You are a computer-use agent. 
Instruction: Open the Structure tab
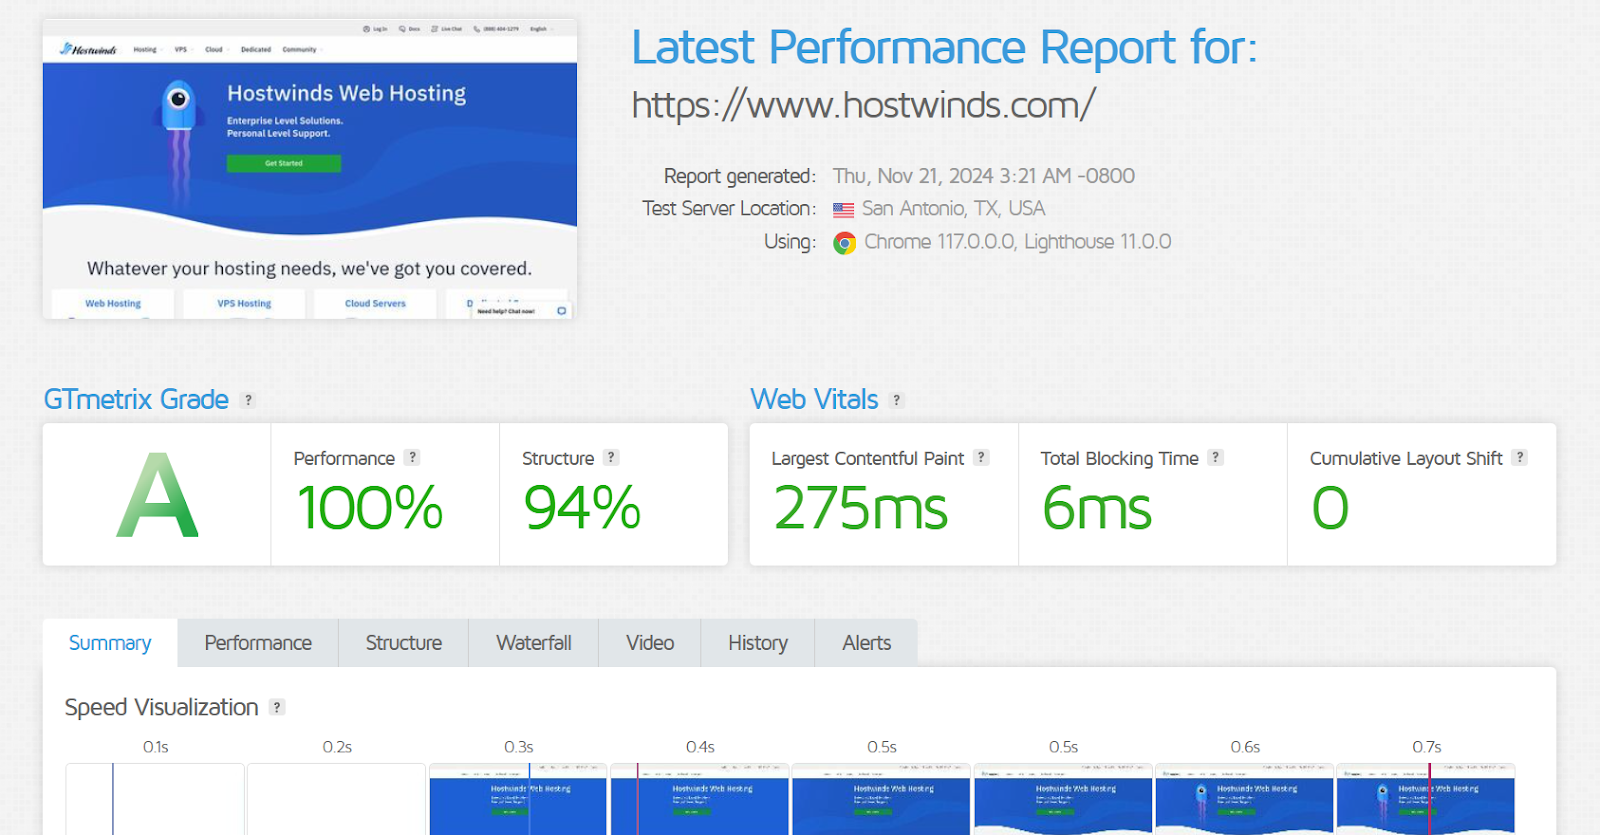click(x=404, y=643)
